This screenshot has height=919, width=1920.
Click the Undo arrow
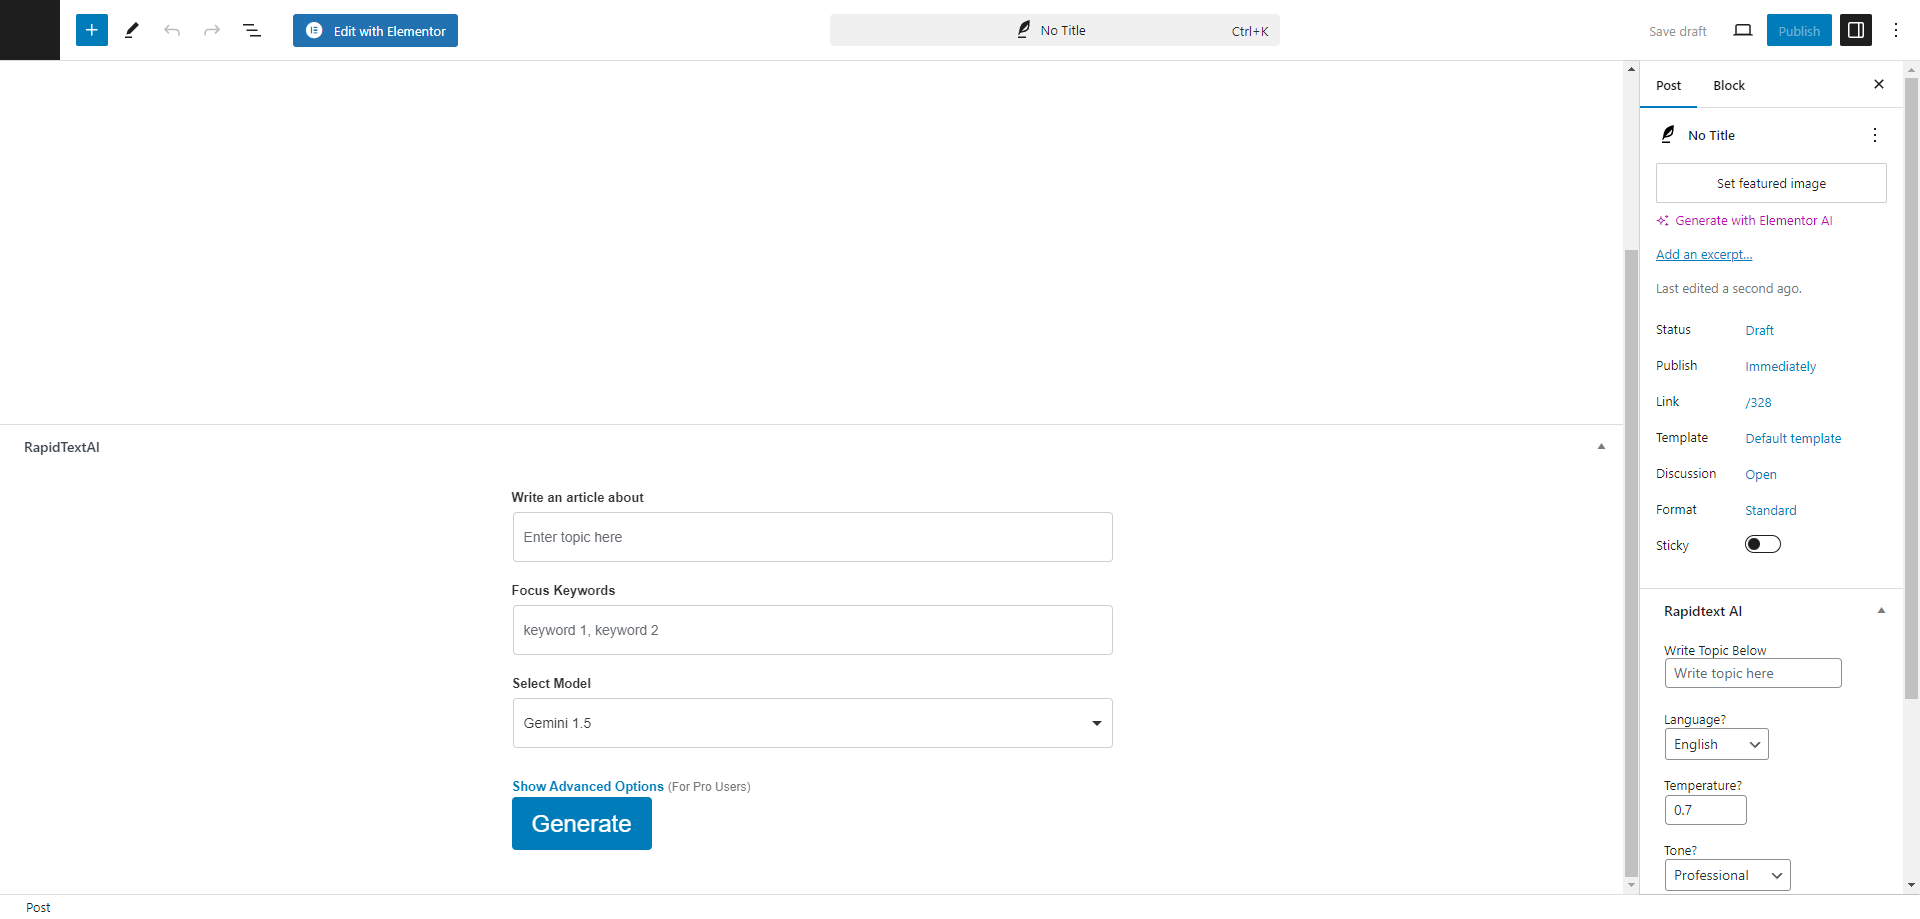[172, 30]
